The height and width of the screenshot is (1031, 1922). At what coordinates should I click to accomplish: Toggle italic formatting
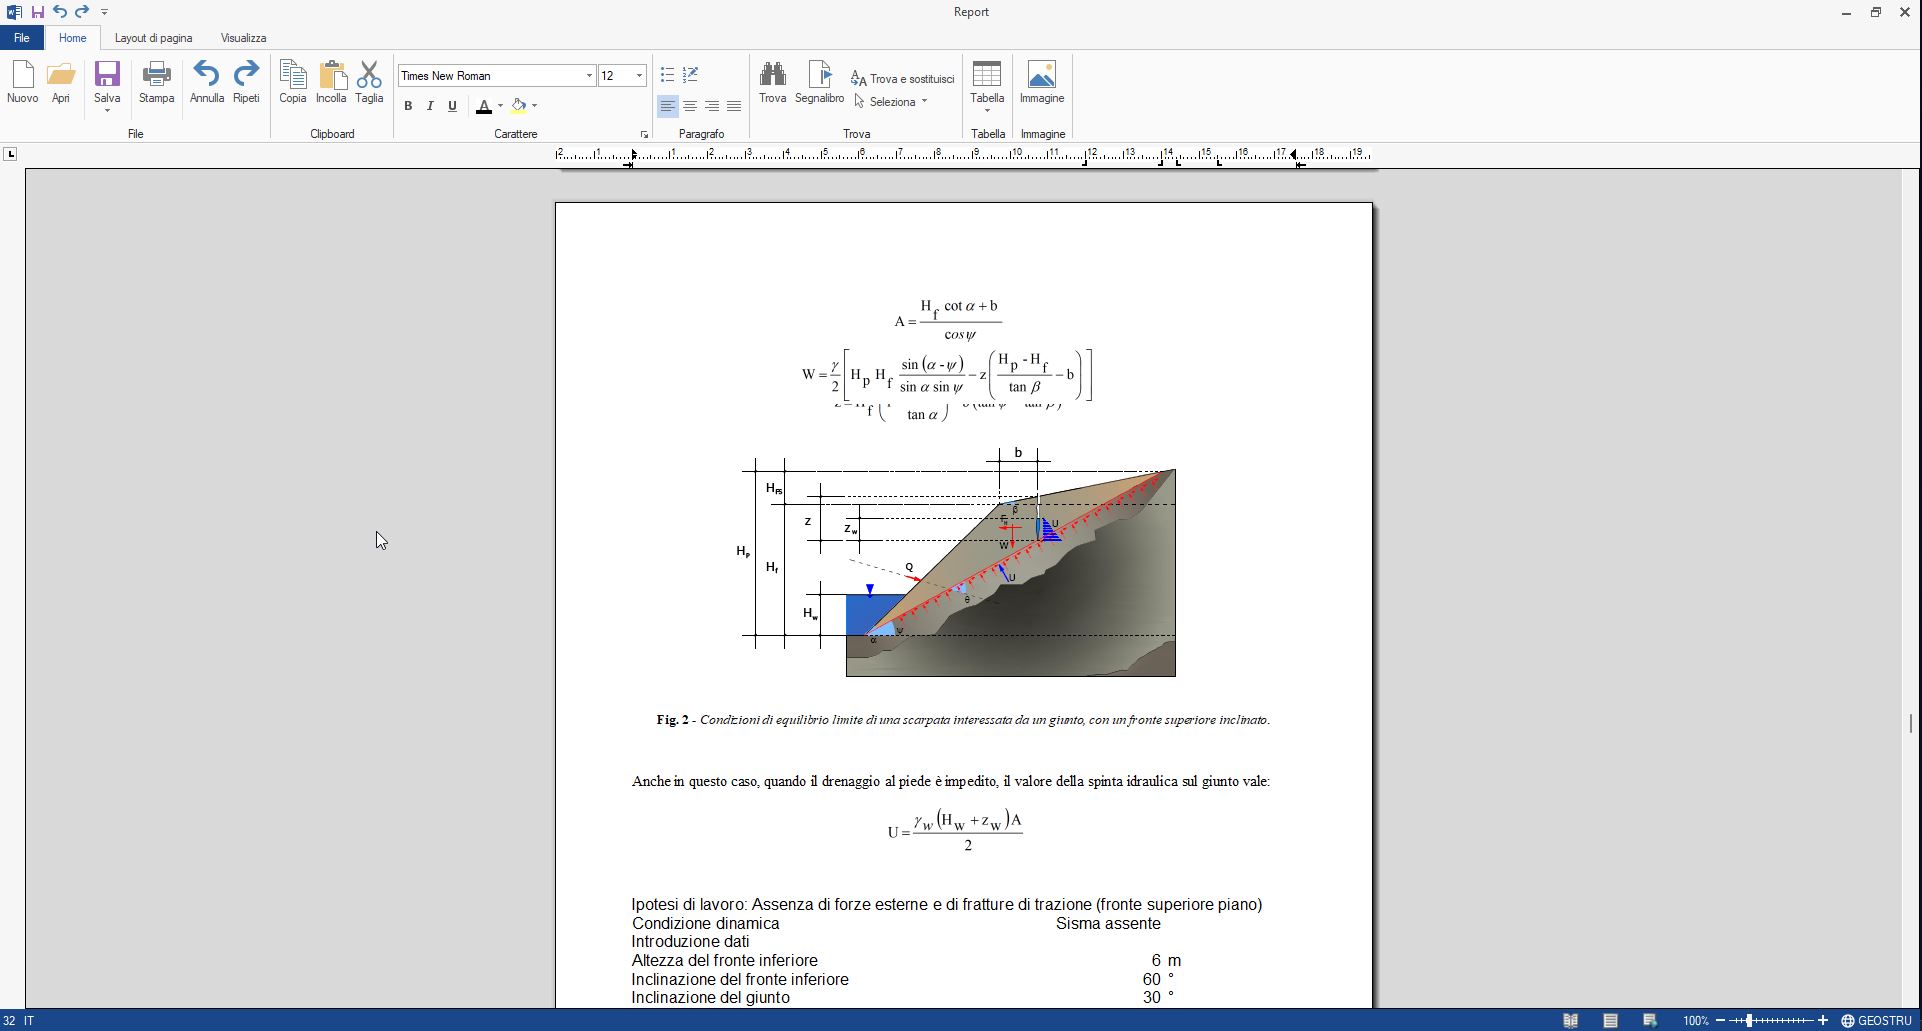tap(430, 106)
